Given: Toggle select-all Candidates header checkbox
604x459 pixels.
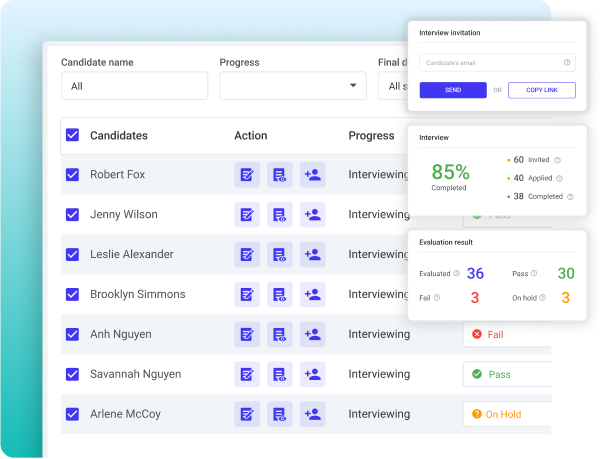Looking at the screenshot, I should point(72,135).
